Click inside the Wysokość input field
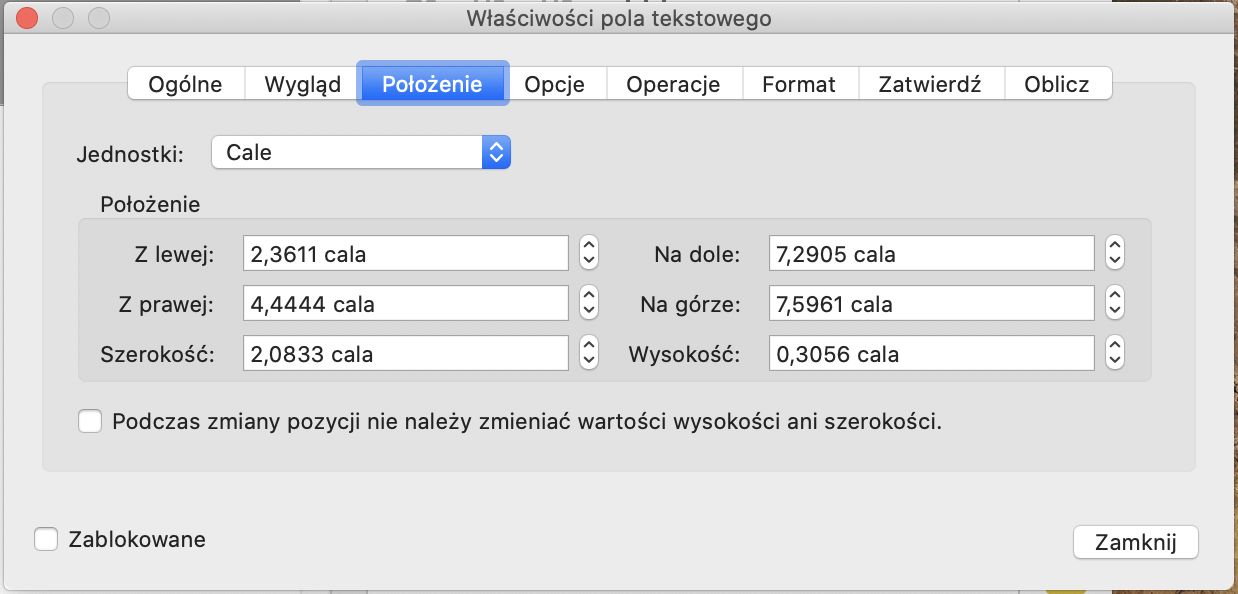The height and width of the screenshot is (594, 1238). pos(930,352)
